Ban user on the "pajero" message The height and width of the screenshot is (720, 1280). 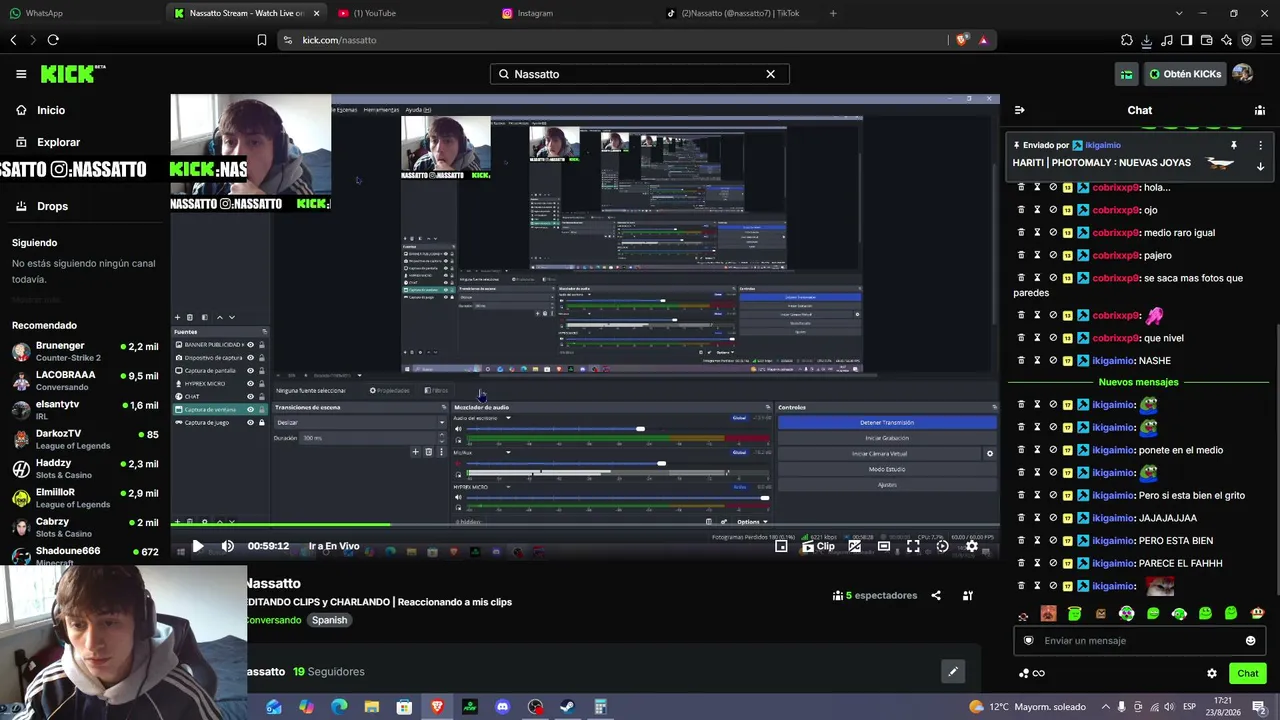pos(1053,255)
